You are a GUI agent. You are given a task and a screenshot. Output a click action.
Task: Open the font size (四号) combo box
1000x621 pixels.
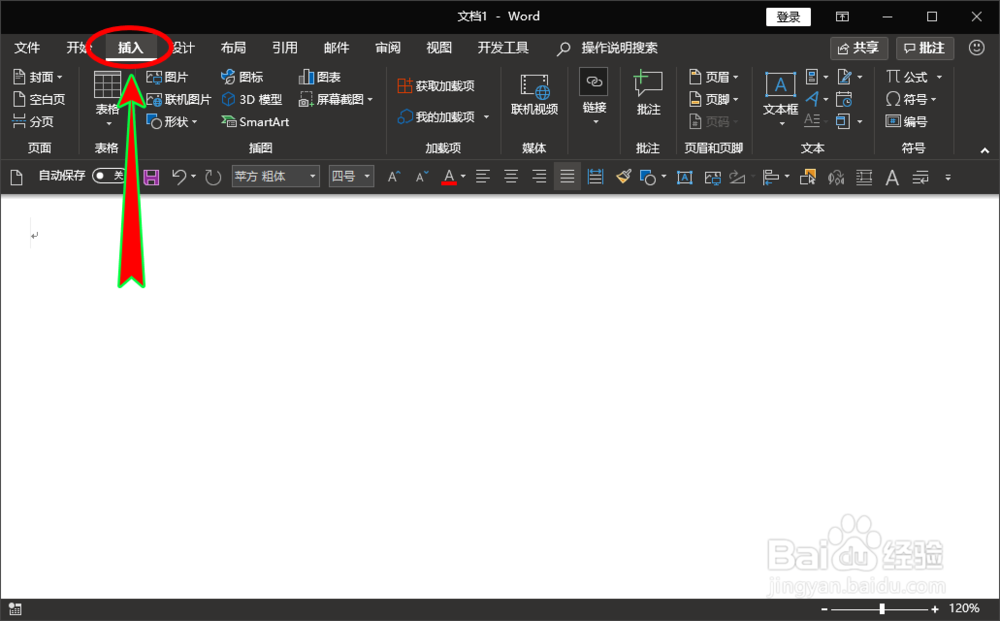pyautogui.click(x=351, y=176)
